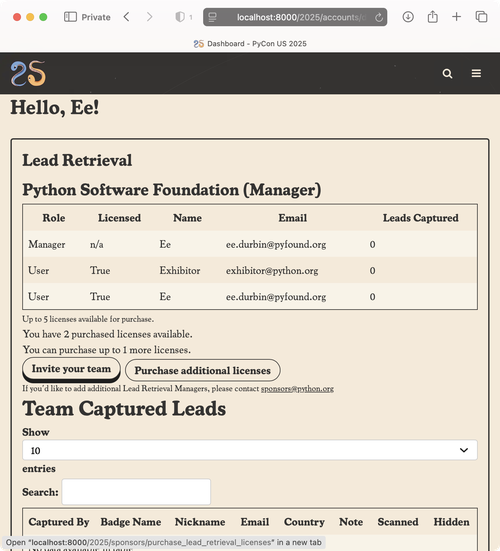The width and height of the screenshot is (500, 551).
Task: Show the tab overview icon
Action: [481, 17]
